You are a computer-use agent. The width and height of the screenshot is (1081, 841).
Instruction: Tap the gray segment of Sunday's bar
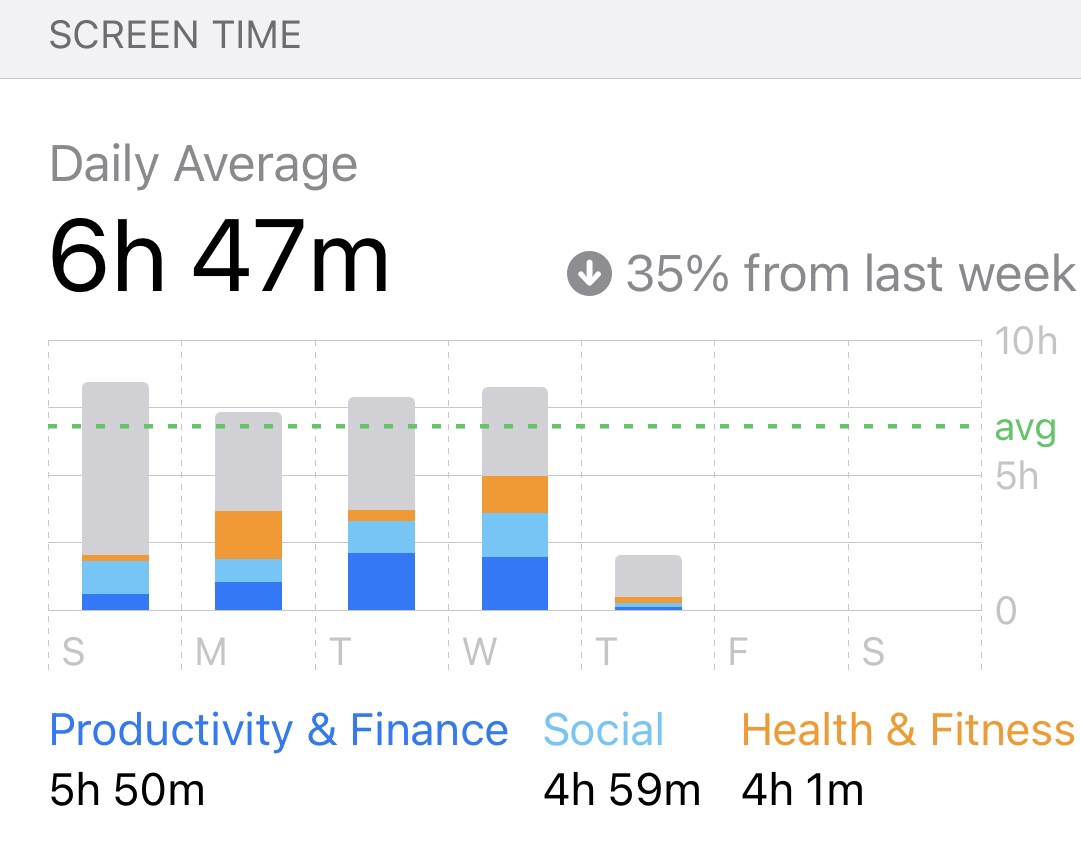click(115, 468)
